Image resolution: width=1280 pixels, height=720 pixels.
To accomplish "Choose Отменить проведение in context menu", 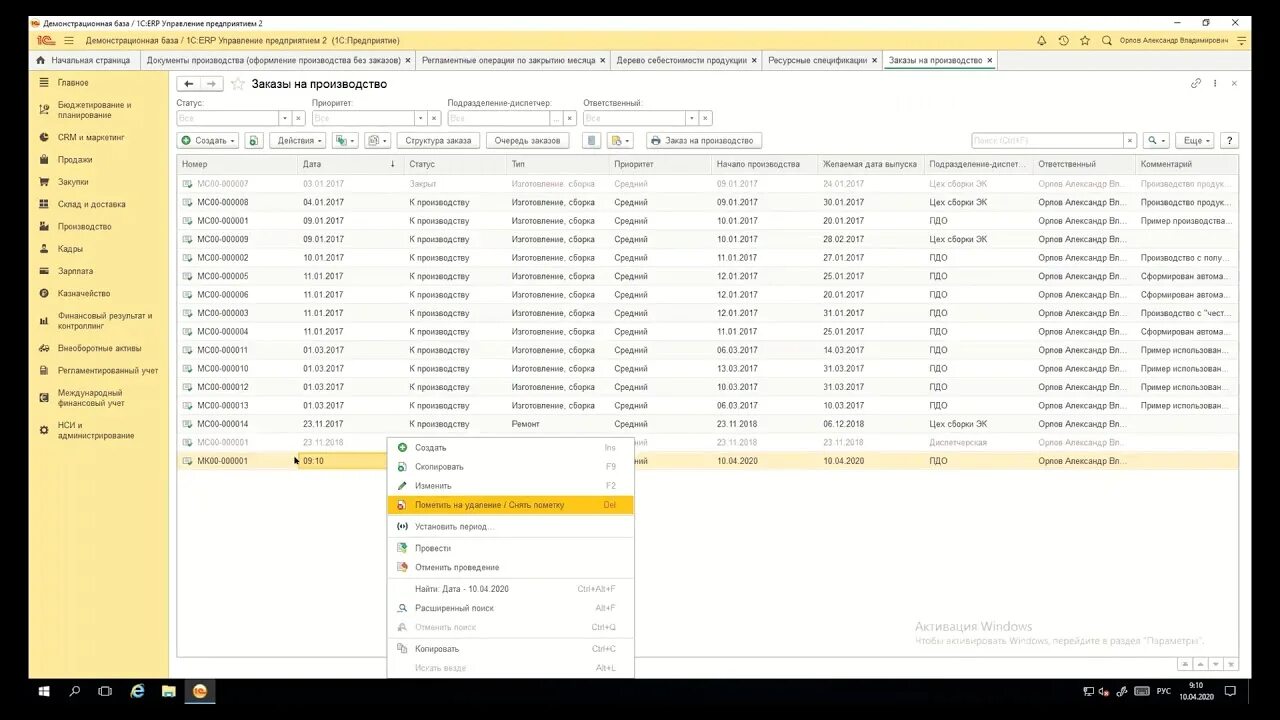I will 510,567.
